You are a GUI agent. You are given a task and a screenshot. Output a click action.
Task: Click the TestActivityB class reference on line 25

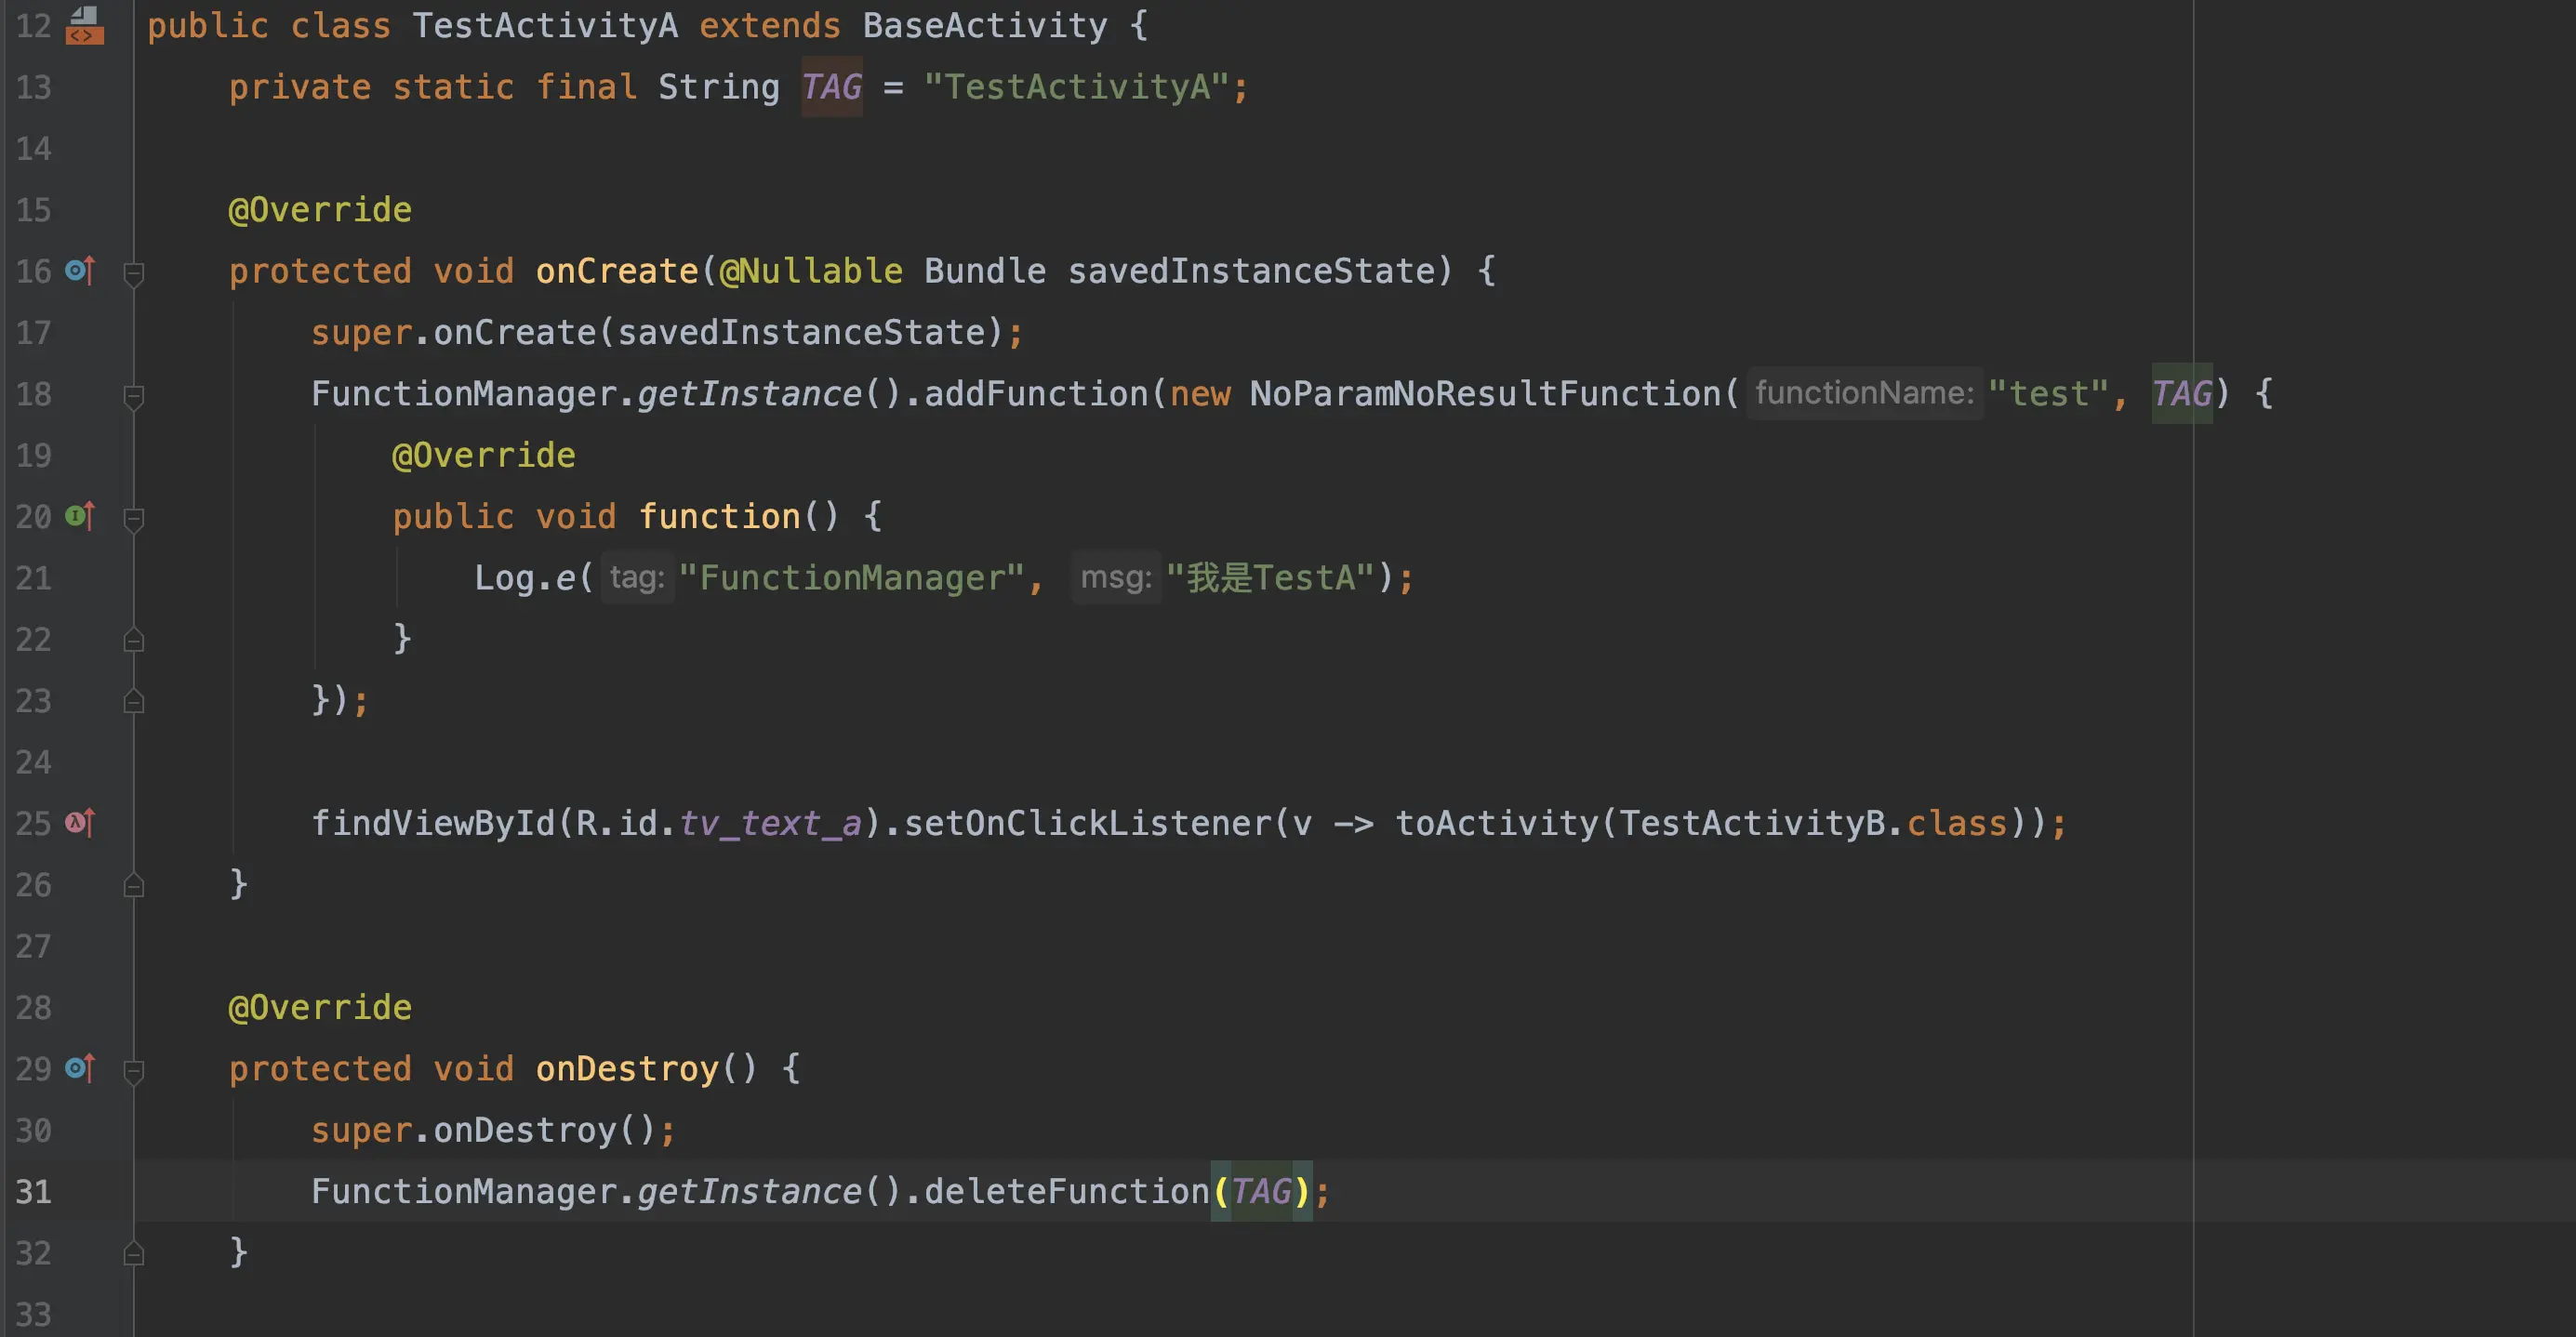[x=1751, y=823]
